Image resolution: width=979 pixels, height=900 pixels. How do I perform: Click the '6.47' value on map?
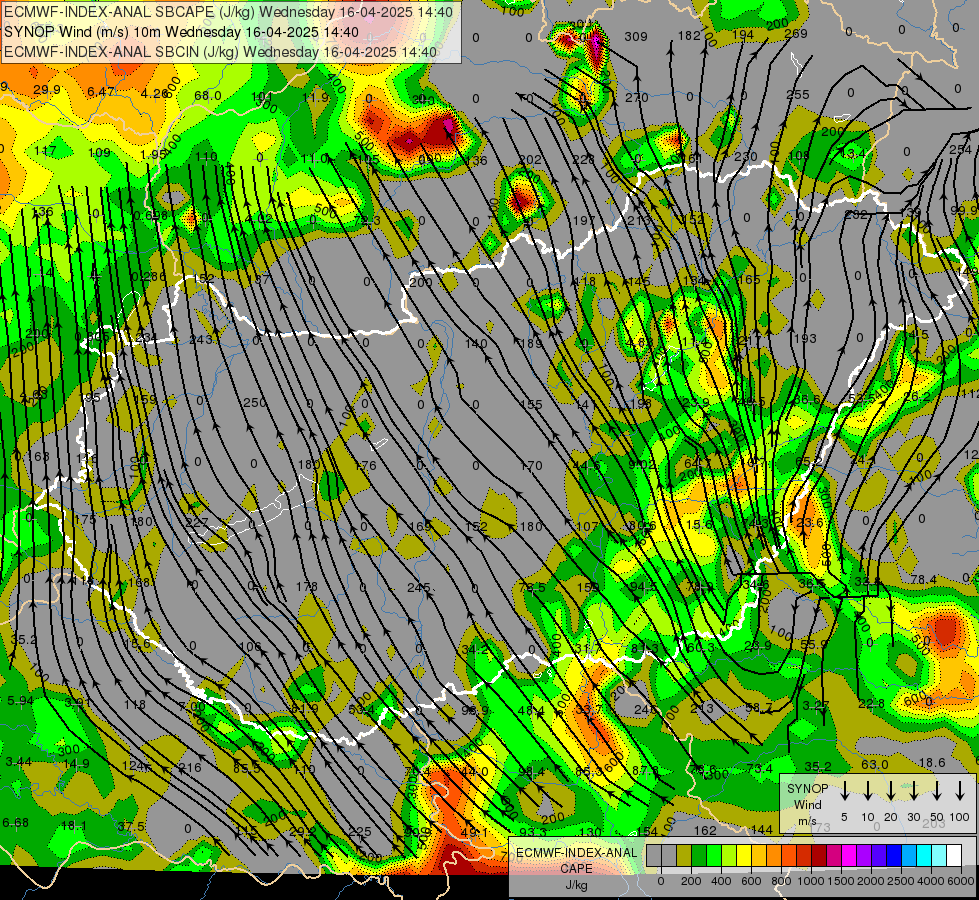click(101, 92)
